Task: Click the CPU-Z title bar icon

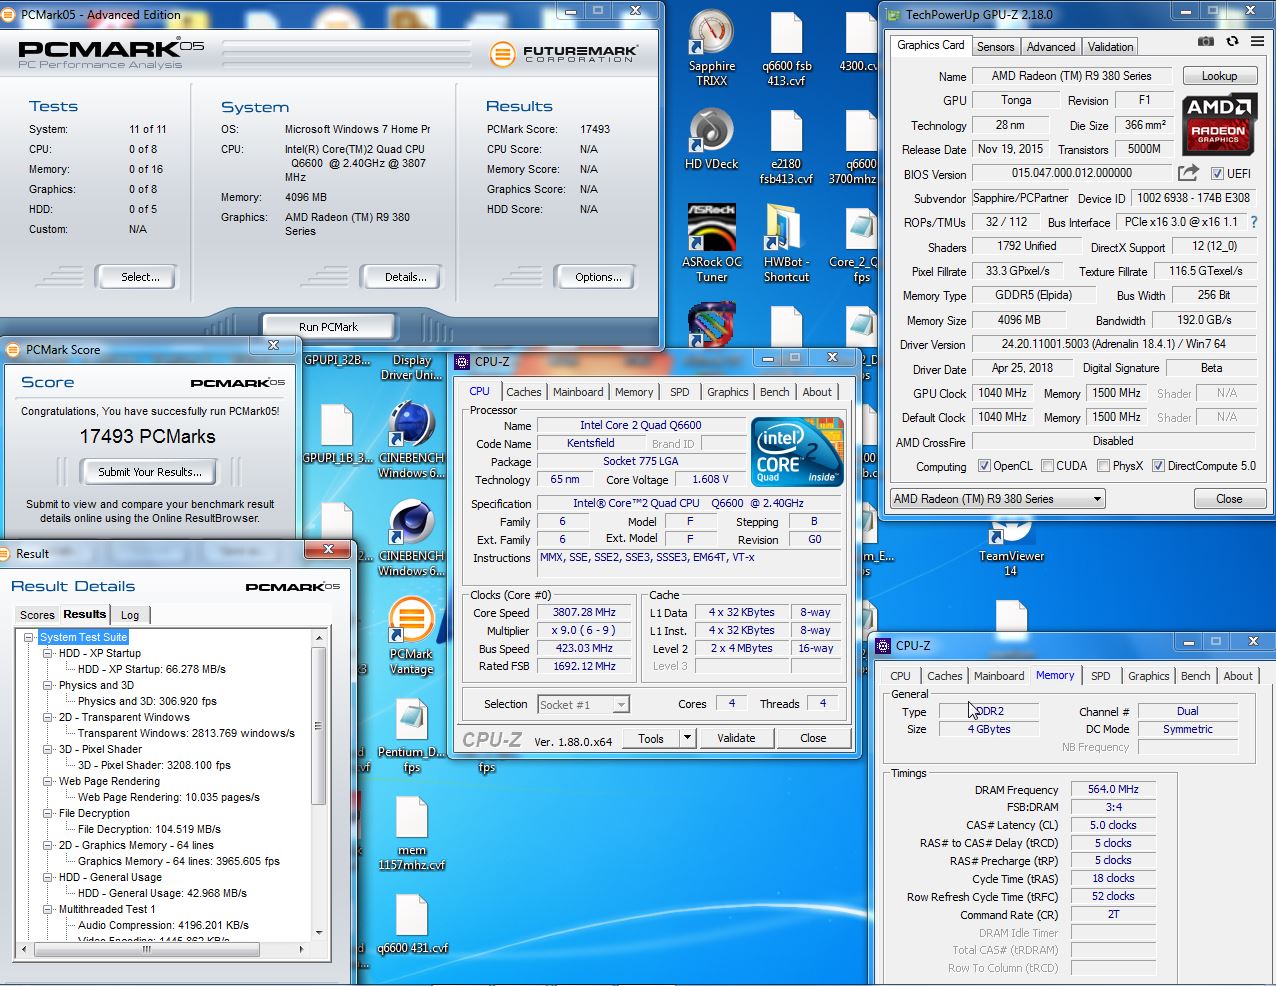Action: click(462, 362)
